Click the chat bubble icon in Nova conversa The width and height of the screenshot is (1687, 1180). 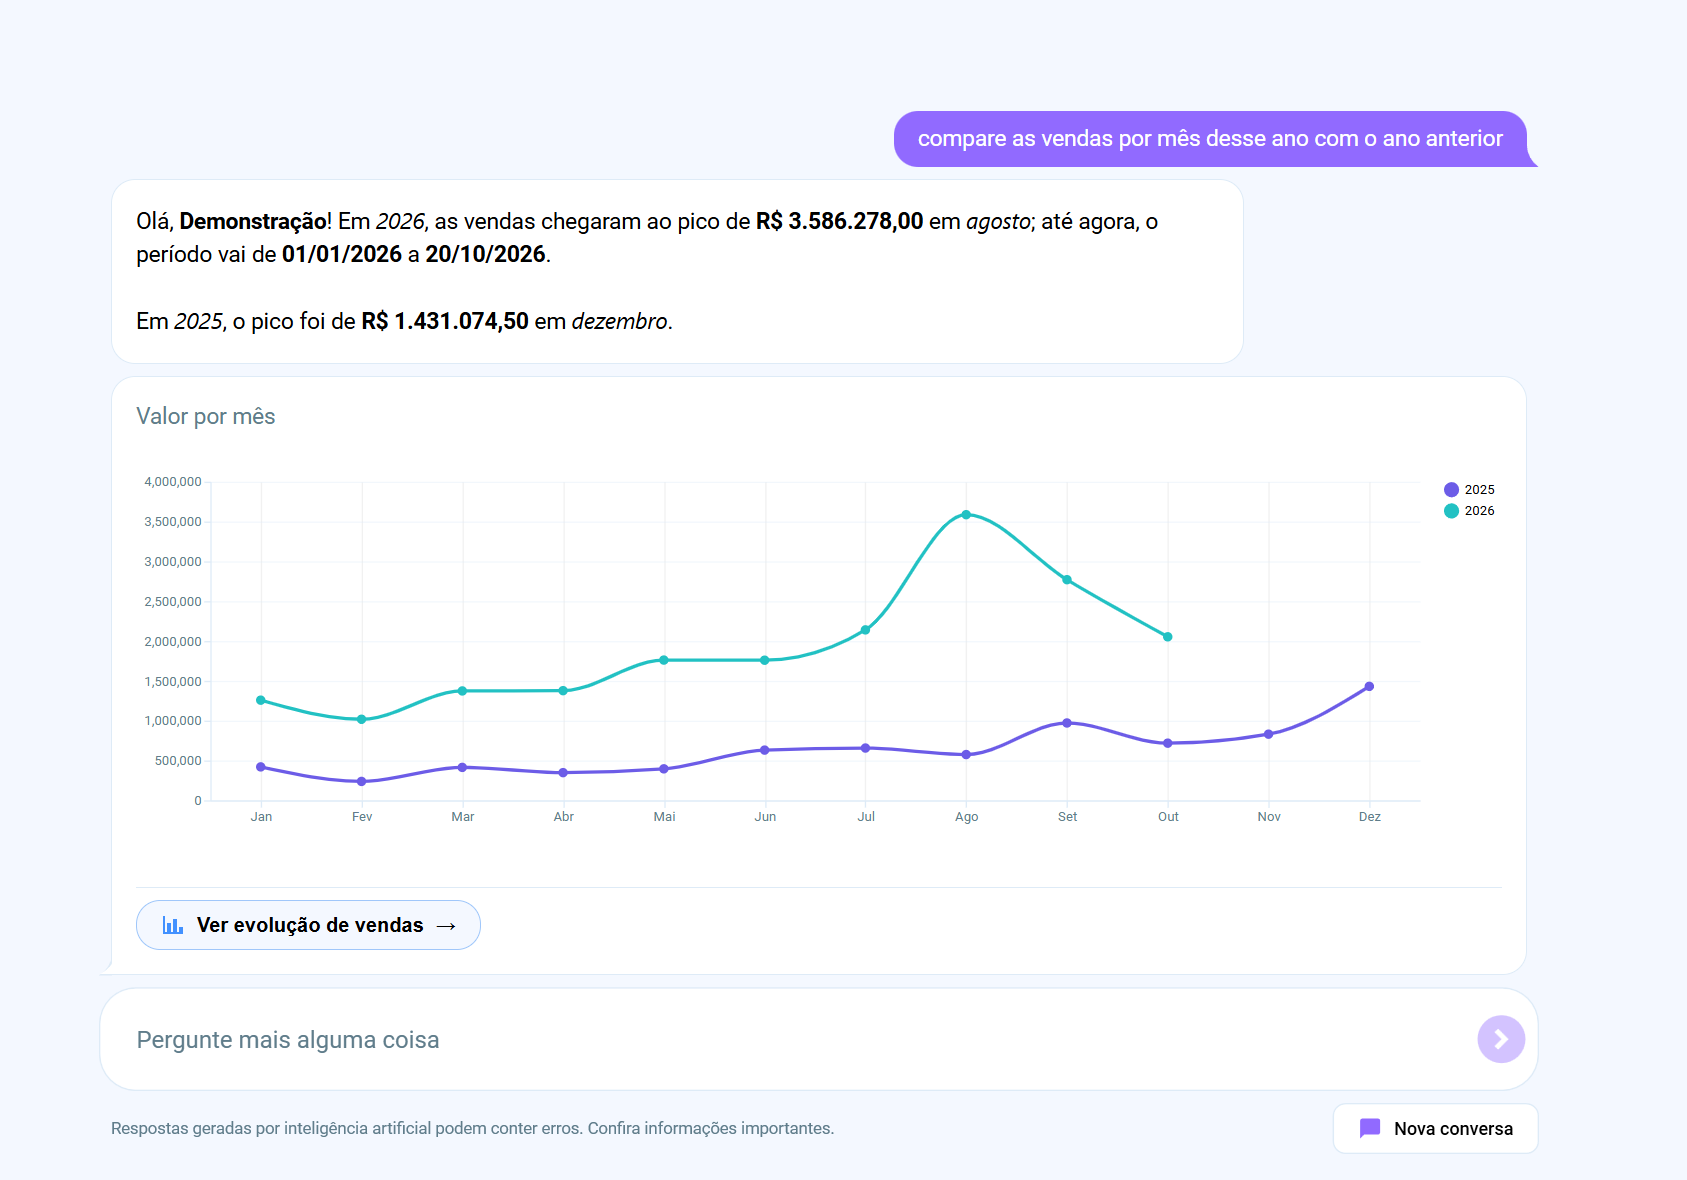click(1370, 1128)
